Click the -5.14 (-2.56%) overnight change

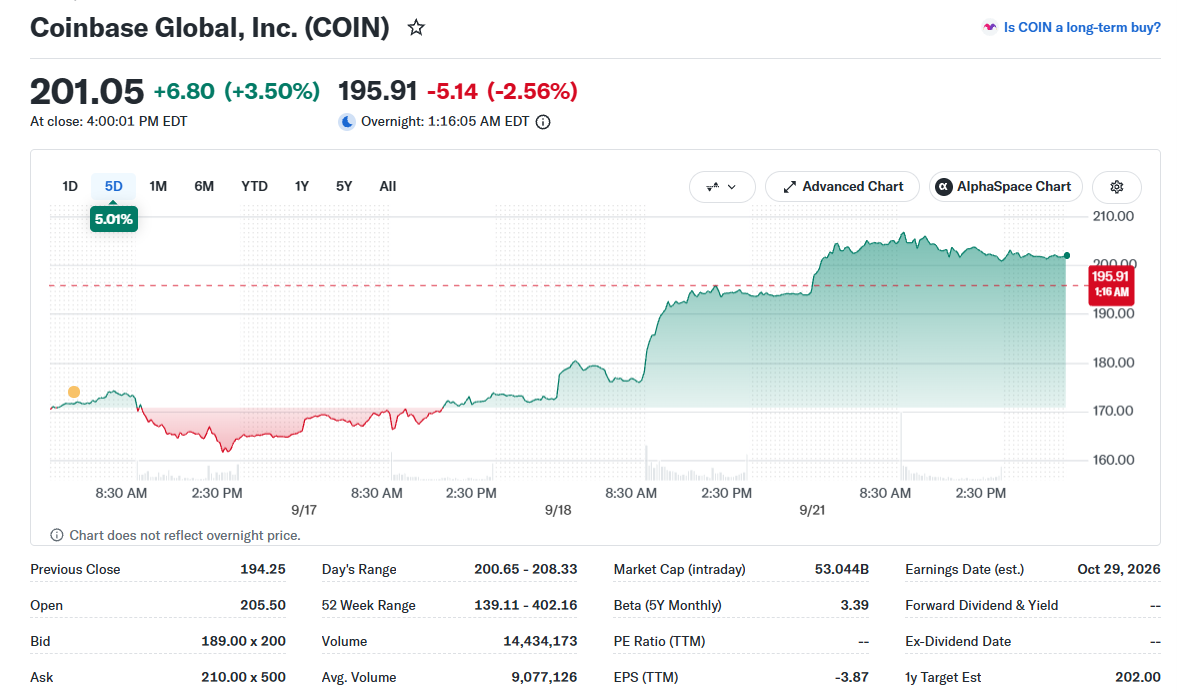(502, 91)
